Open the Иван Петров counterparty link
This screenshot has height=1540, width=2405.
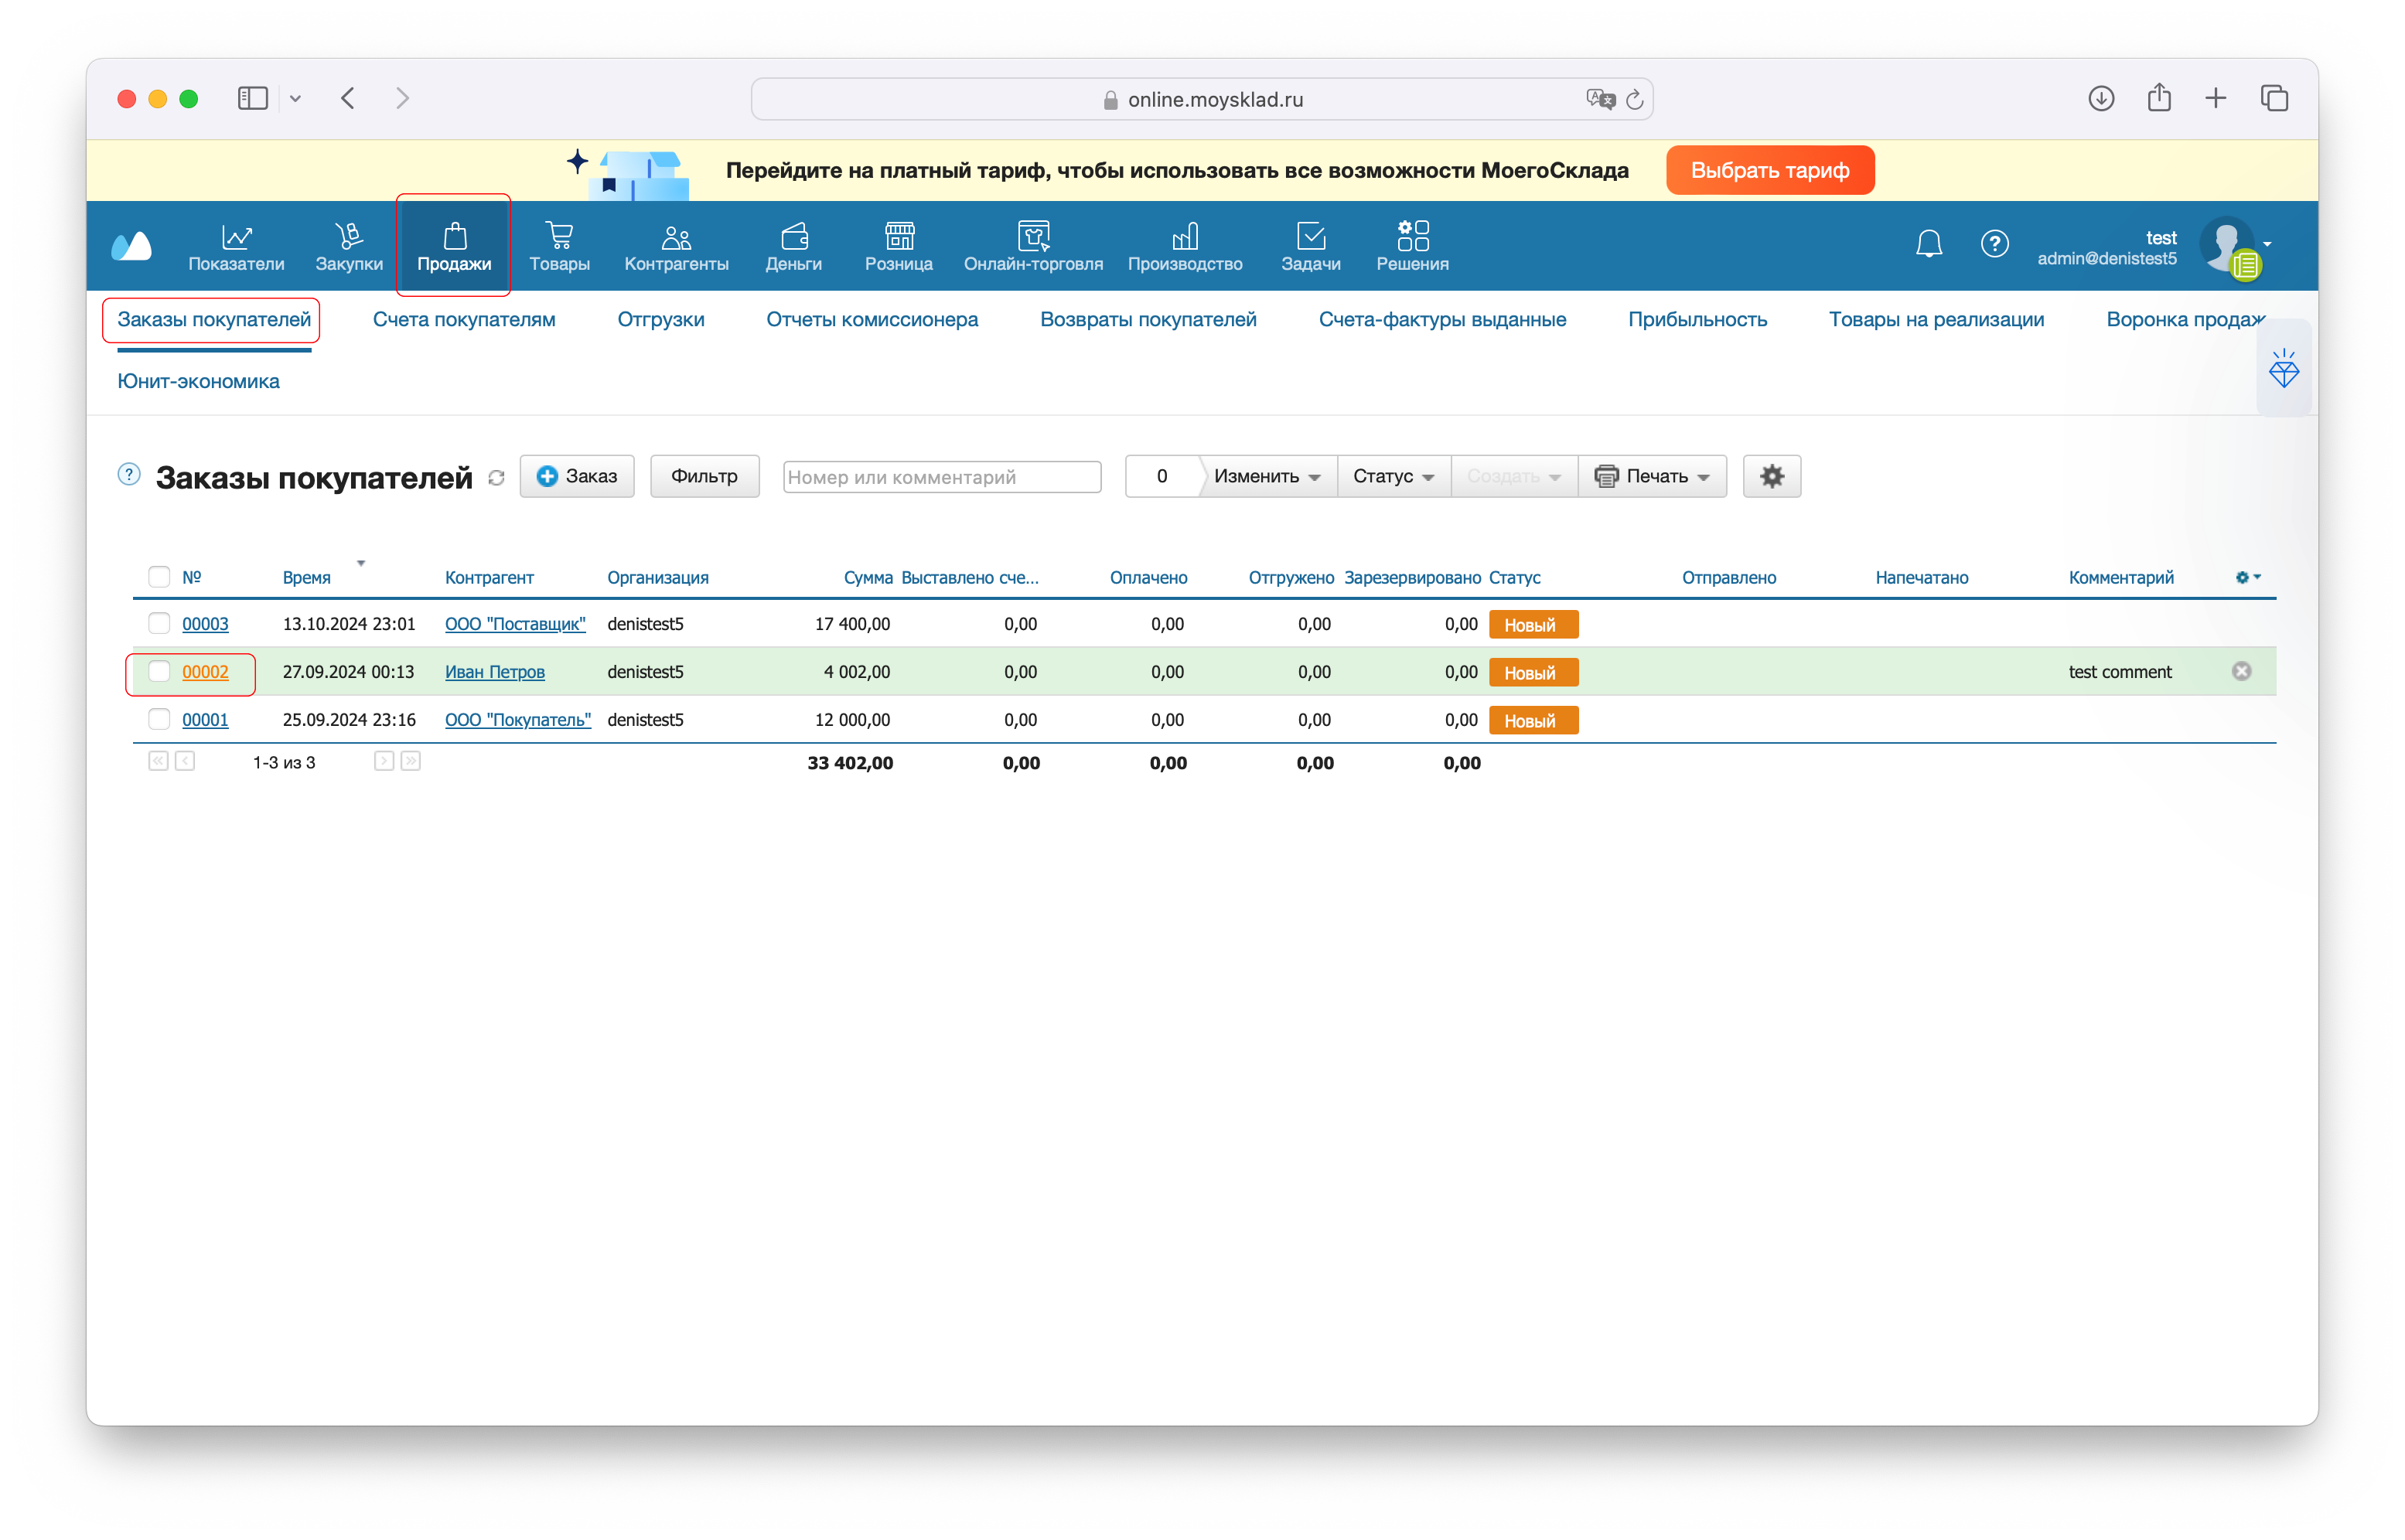point(494,672)
